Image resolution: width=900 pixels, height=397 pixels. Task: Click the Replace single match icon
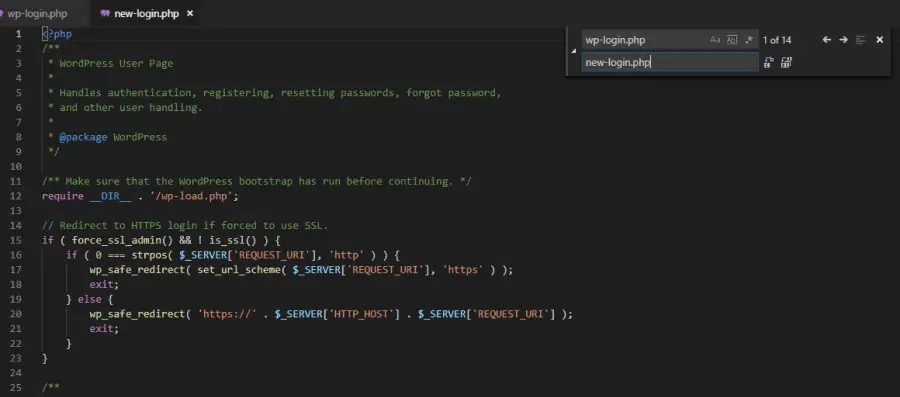click(x=769, y=62)
